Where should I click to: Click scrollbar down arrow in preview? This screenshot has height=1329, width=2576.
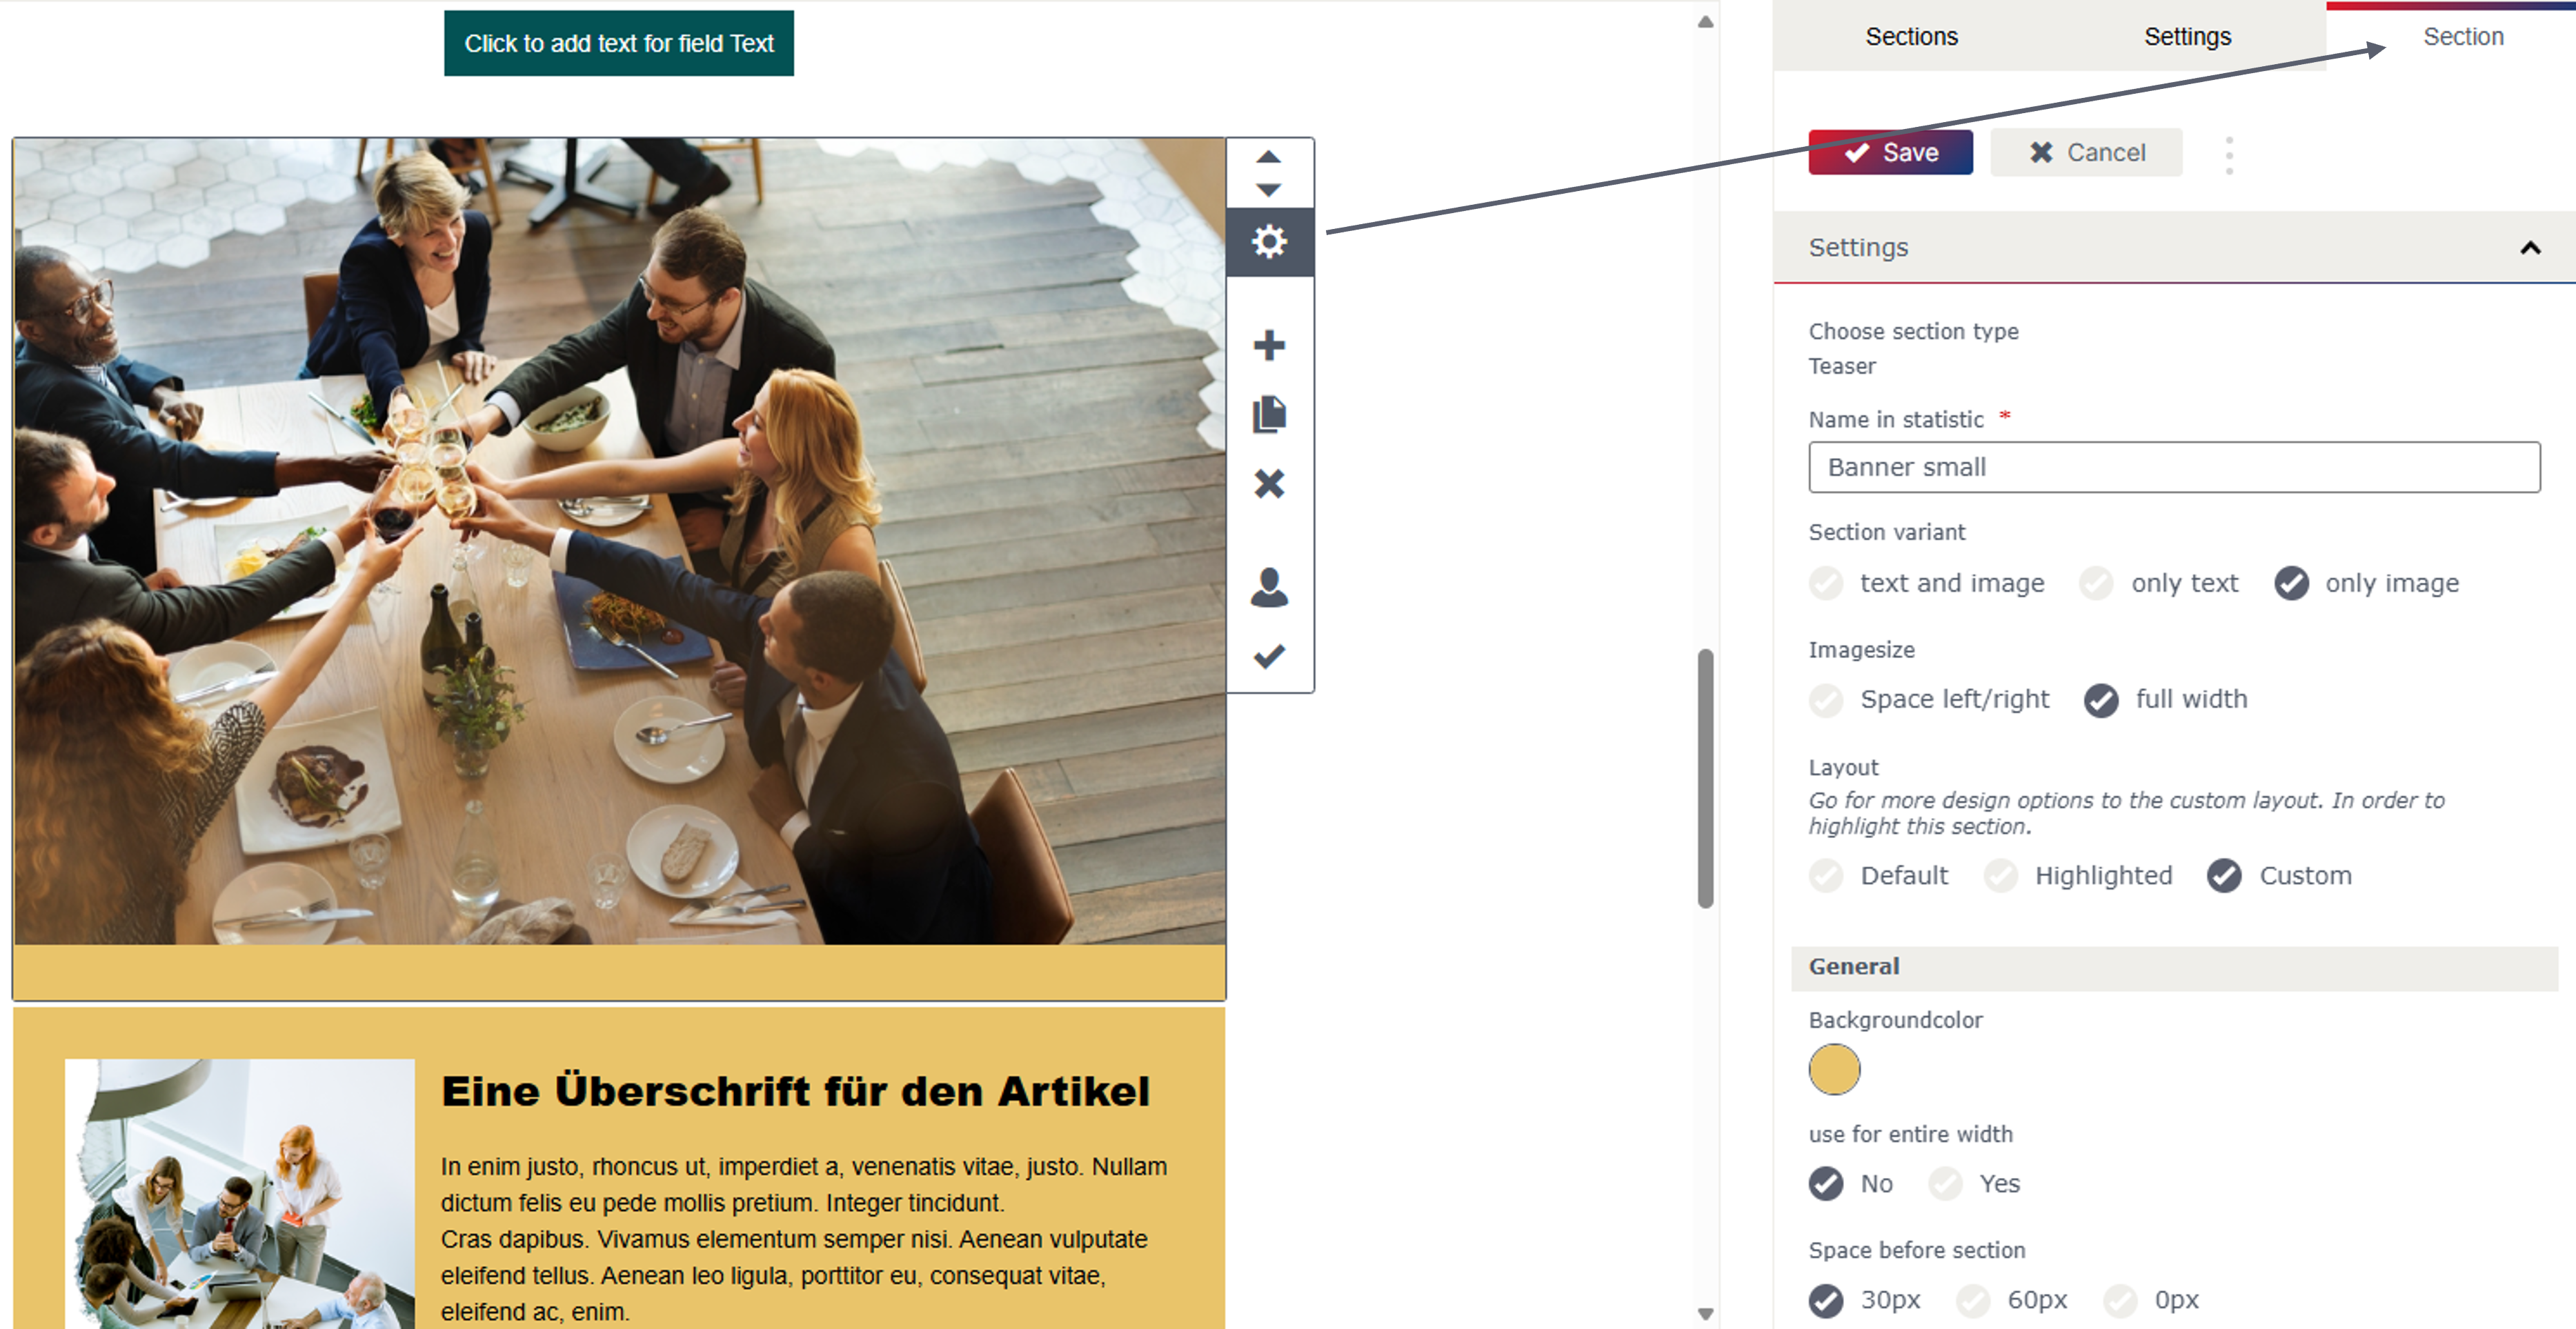(1705, 1313)
